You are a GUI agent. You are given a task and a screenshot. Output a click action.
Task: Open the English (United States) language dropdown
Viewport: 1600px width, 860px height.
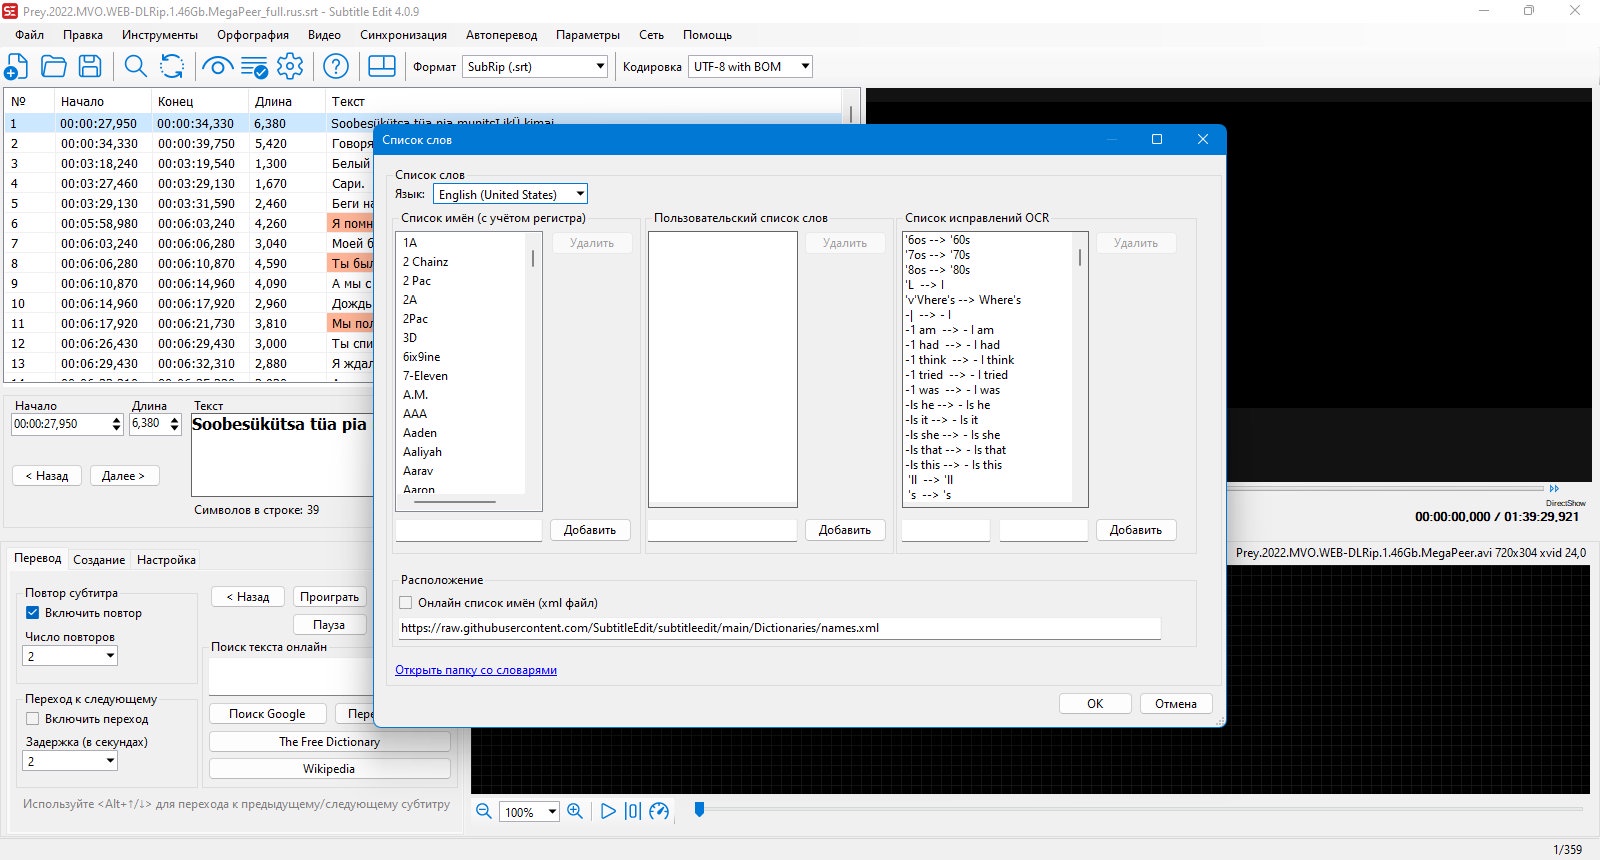click(x=510, y=194)
